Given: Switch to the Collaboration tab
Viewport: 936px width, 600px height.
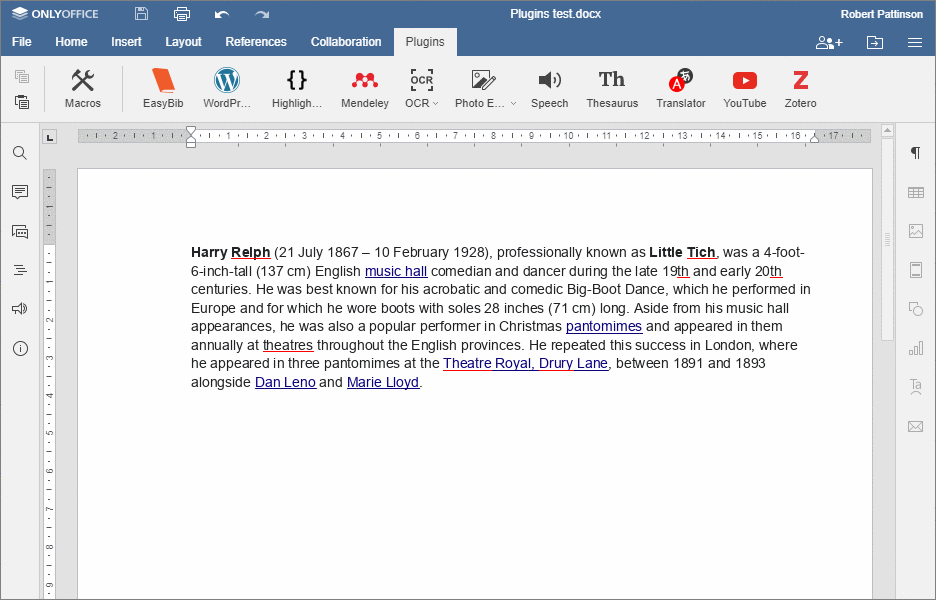Looking at the screenshot, I should click(346, 42).
